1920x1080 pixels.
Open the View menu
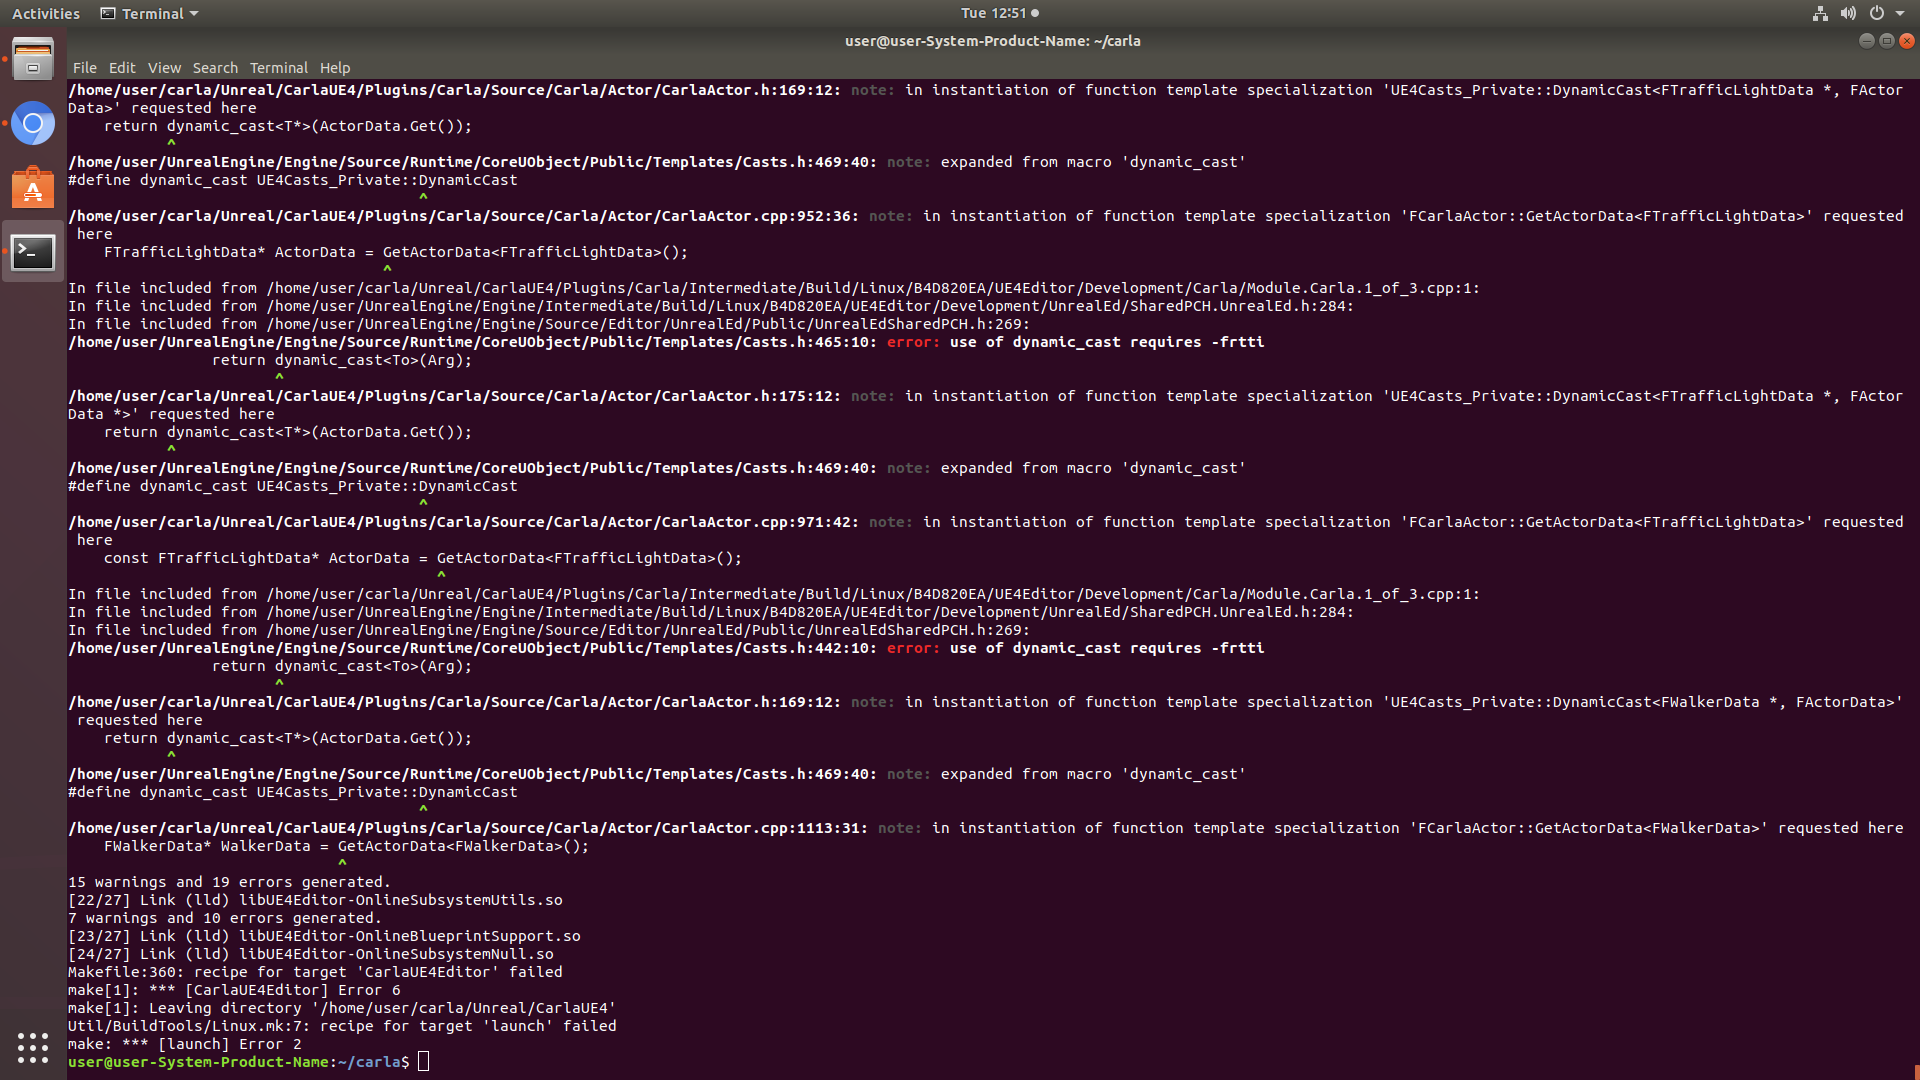point(164,67)
